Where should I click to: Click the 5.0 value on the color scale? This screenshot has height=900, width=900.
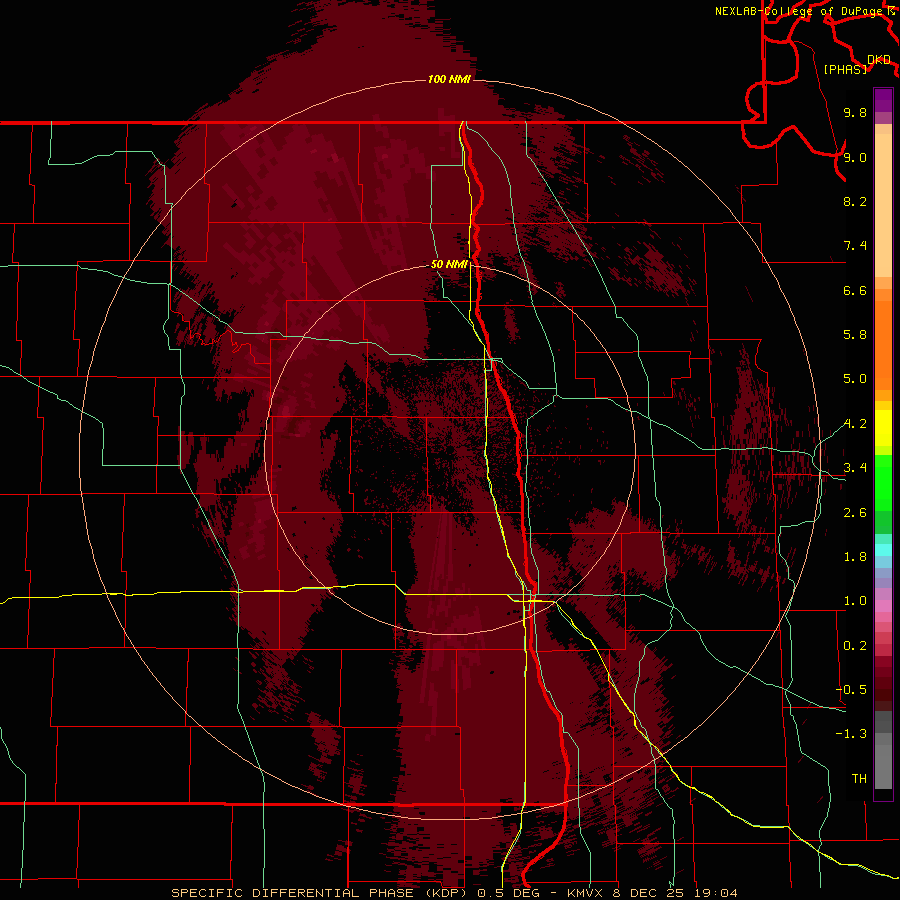pos(855,379)
